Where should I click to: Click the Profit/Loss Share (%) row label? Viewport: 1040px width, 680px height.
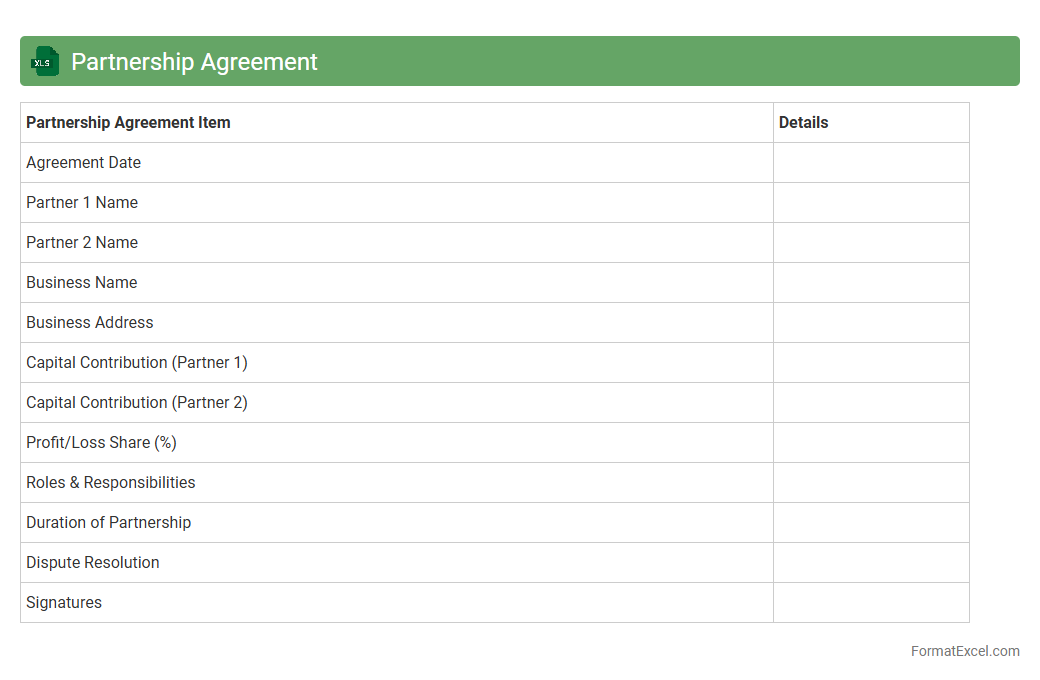point(101,443)
